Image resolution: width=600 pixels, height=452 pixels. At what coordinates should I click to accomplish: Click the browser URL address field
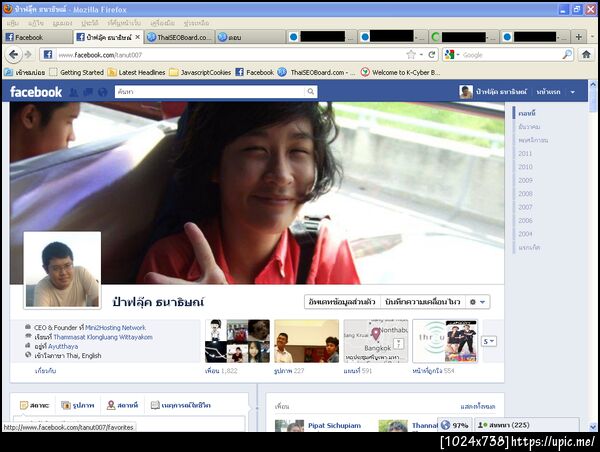230,55
